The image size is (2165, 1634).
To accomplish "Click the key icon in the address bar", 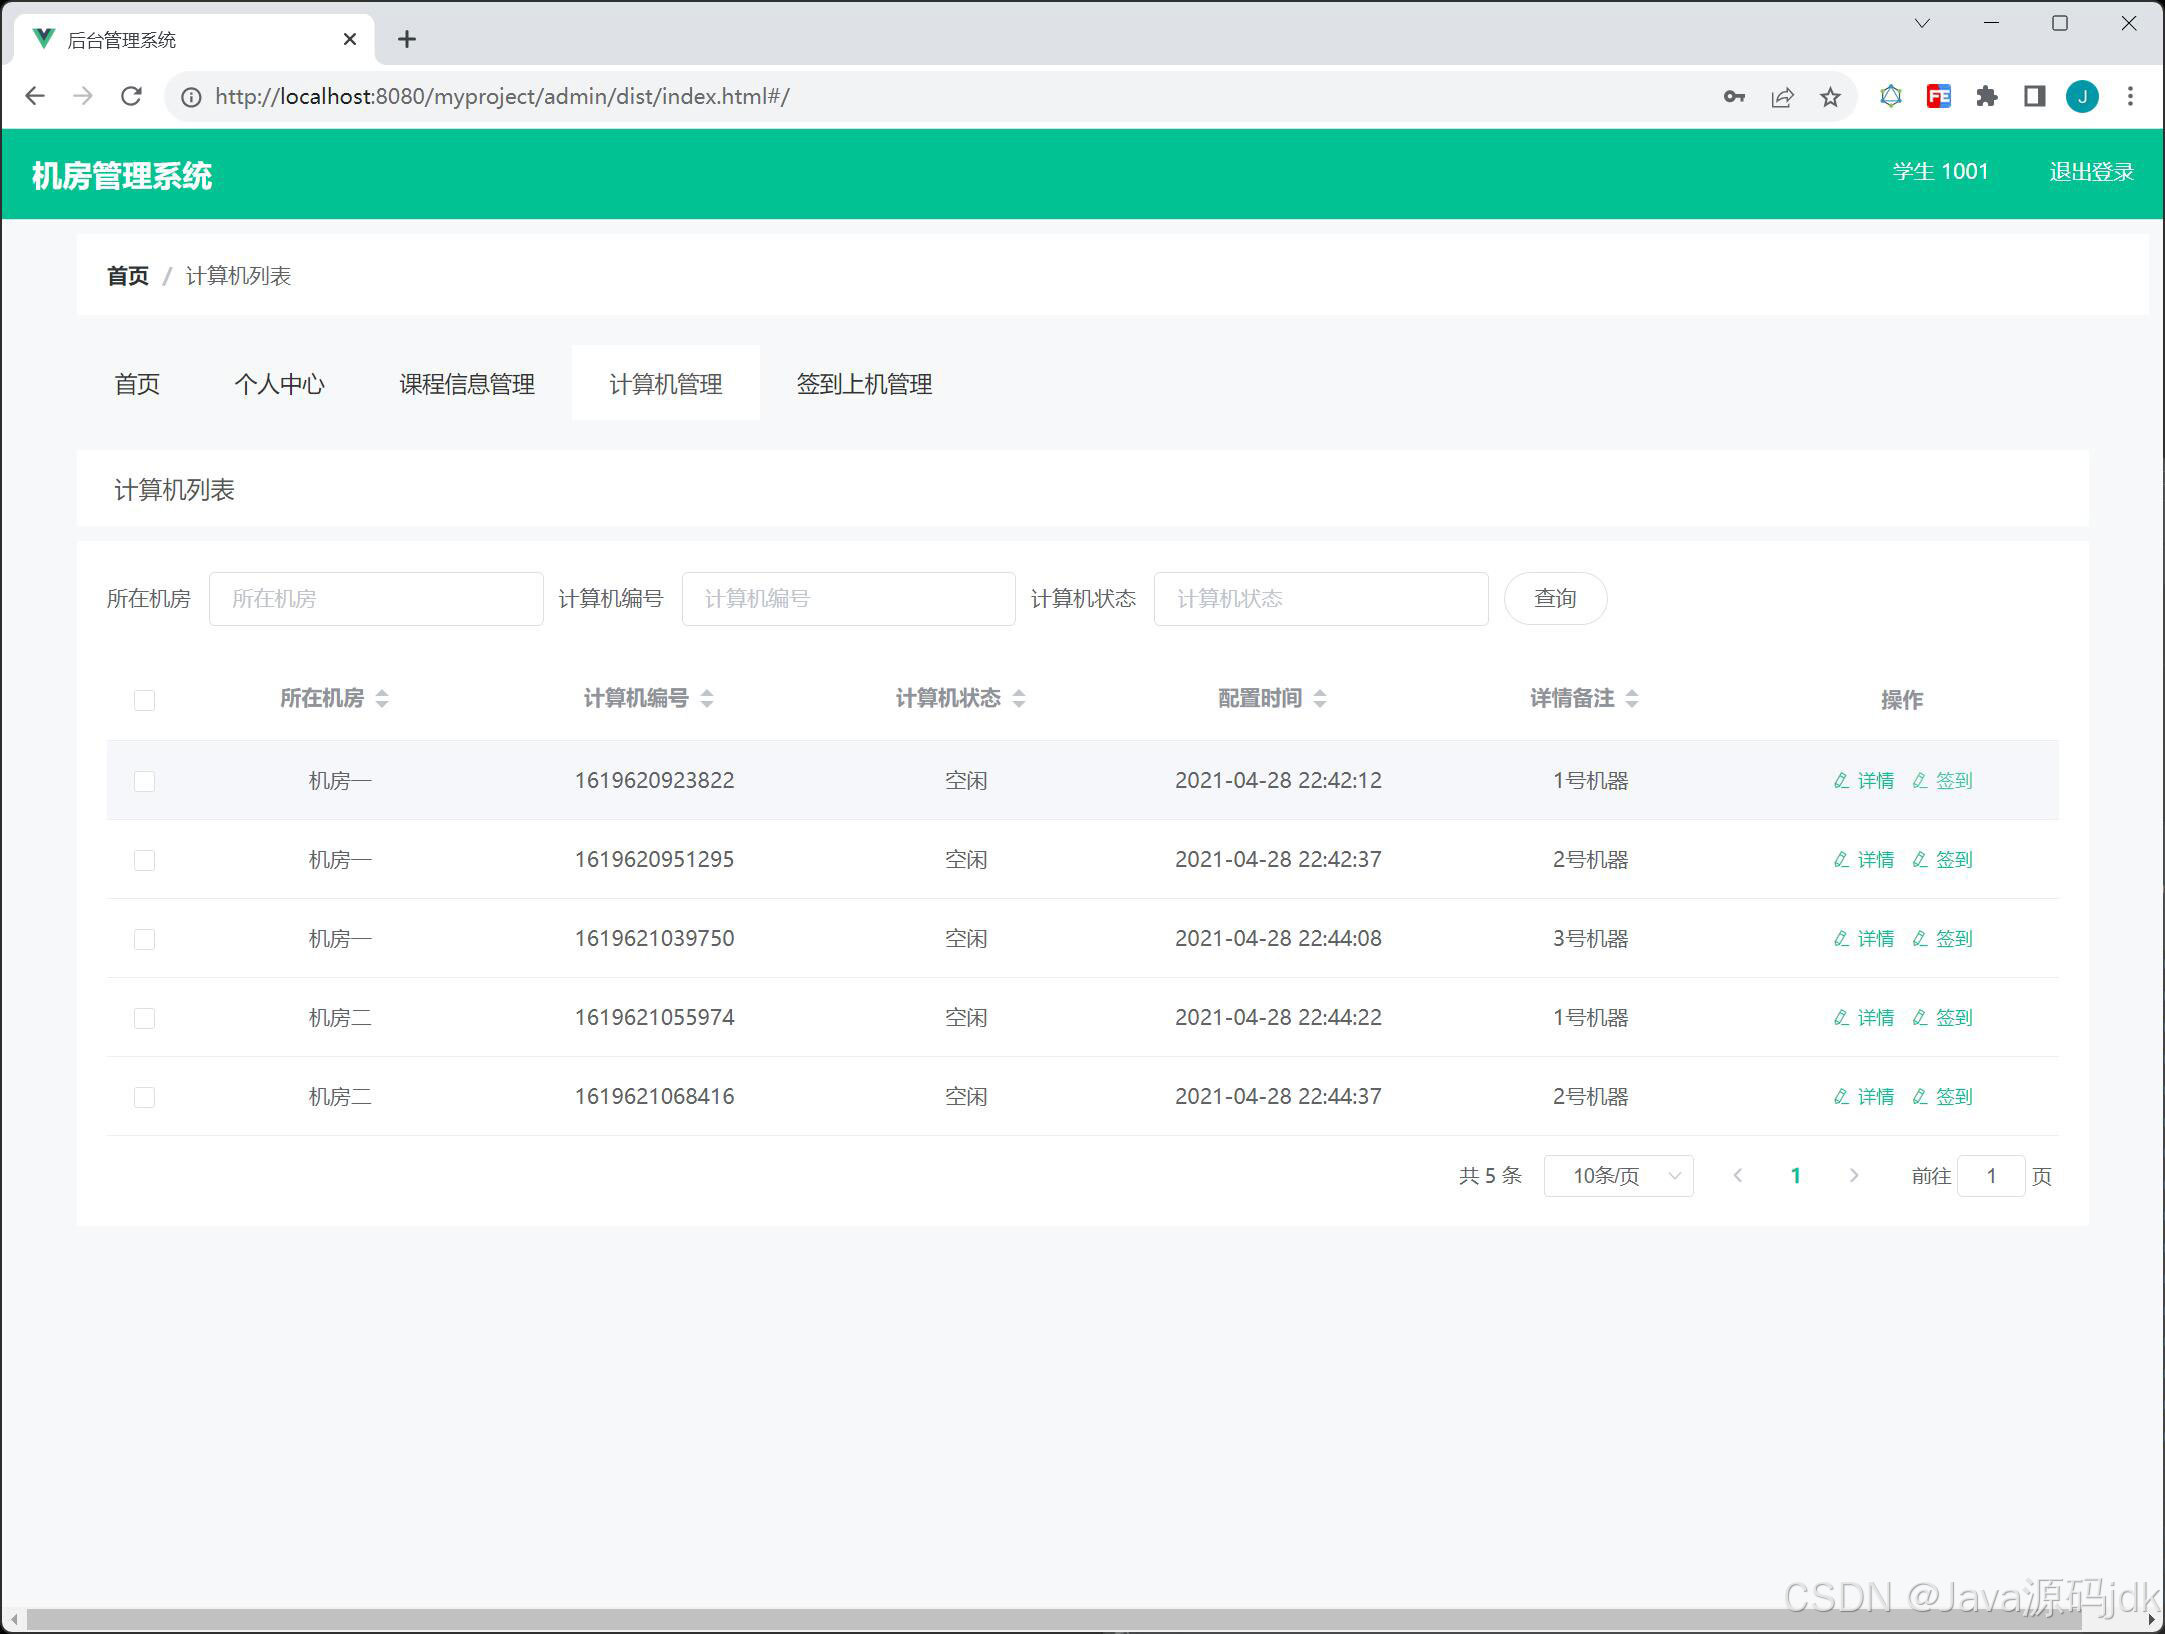I will (x=1734, y=96).
